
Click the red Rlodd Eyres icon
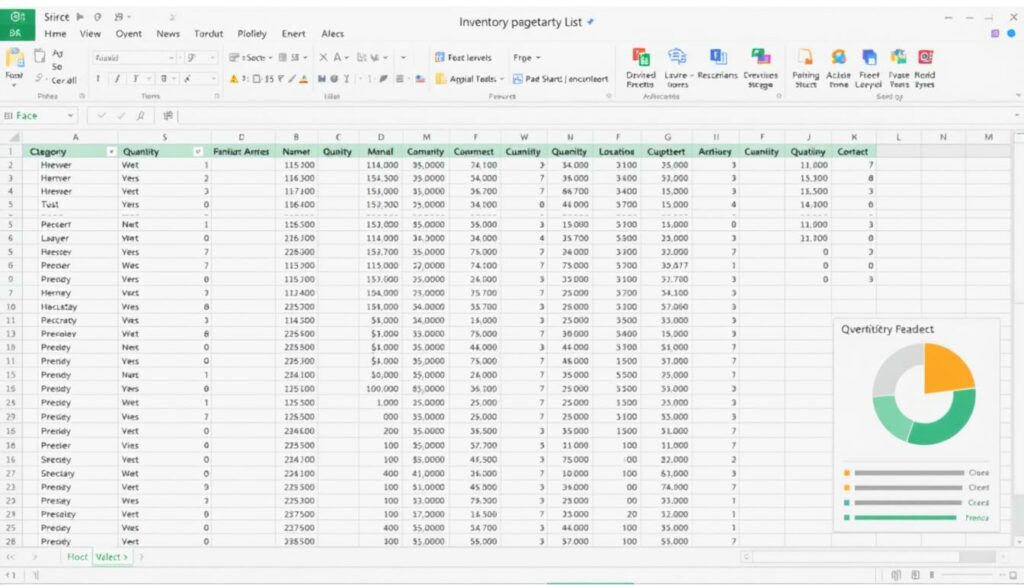click(925, 57)
